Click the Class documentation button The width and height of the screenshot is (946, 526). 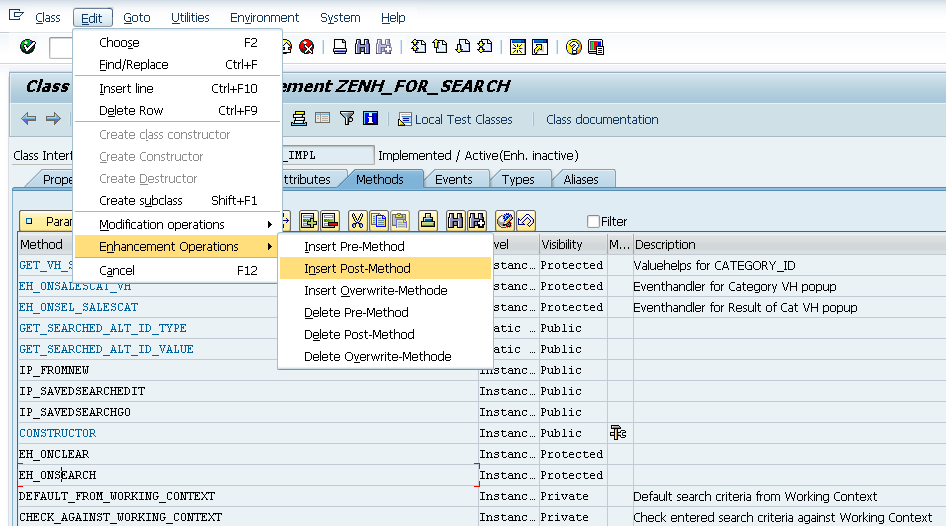click(602, 119)
